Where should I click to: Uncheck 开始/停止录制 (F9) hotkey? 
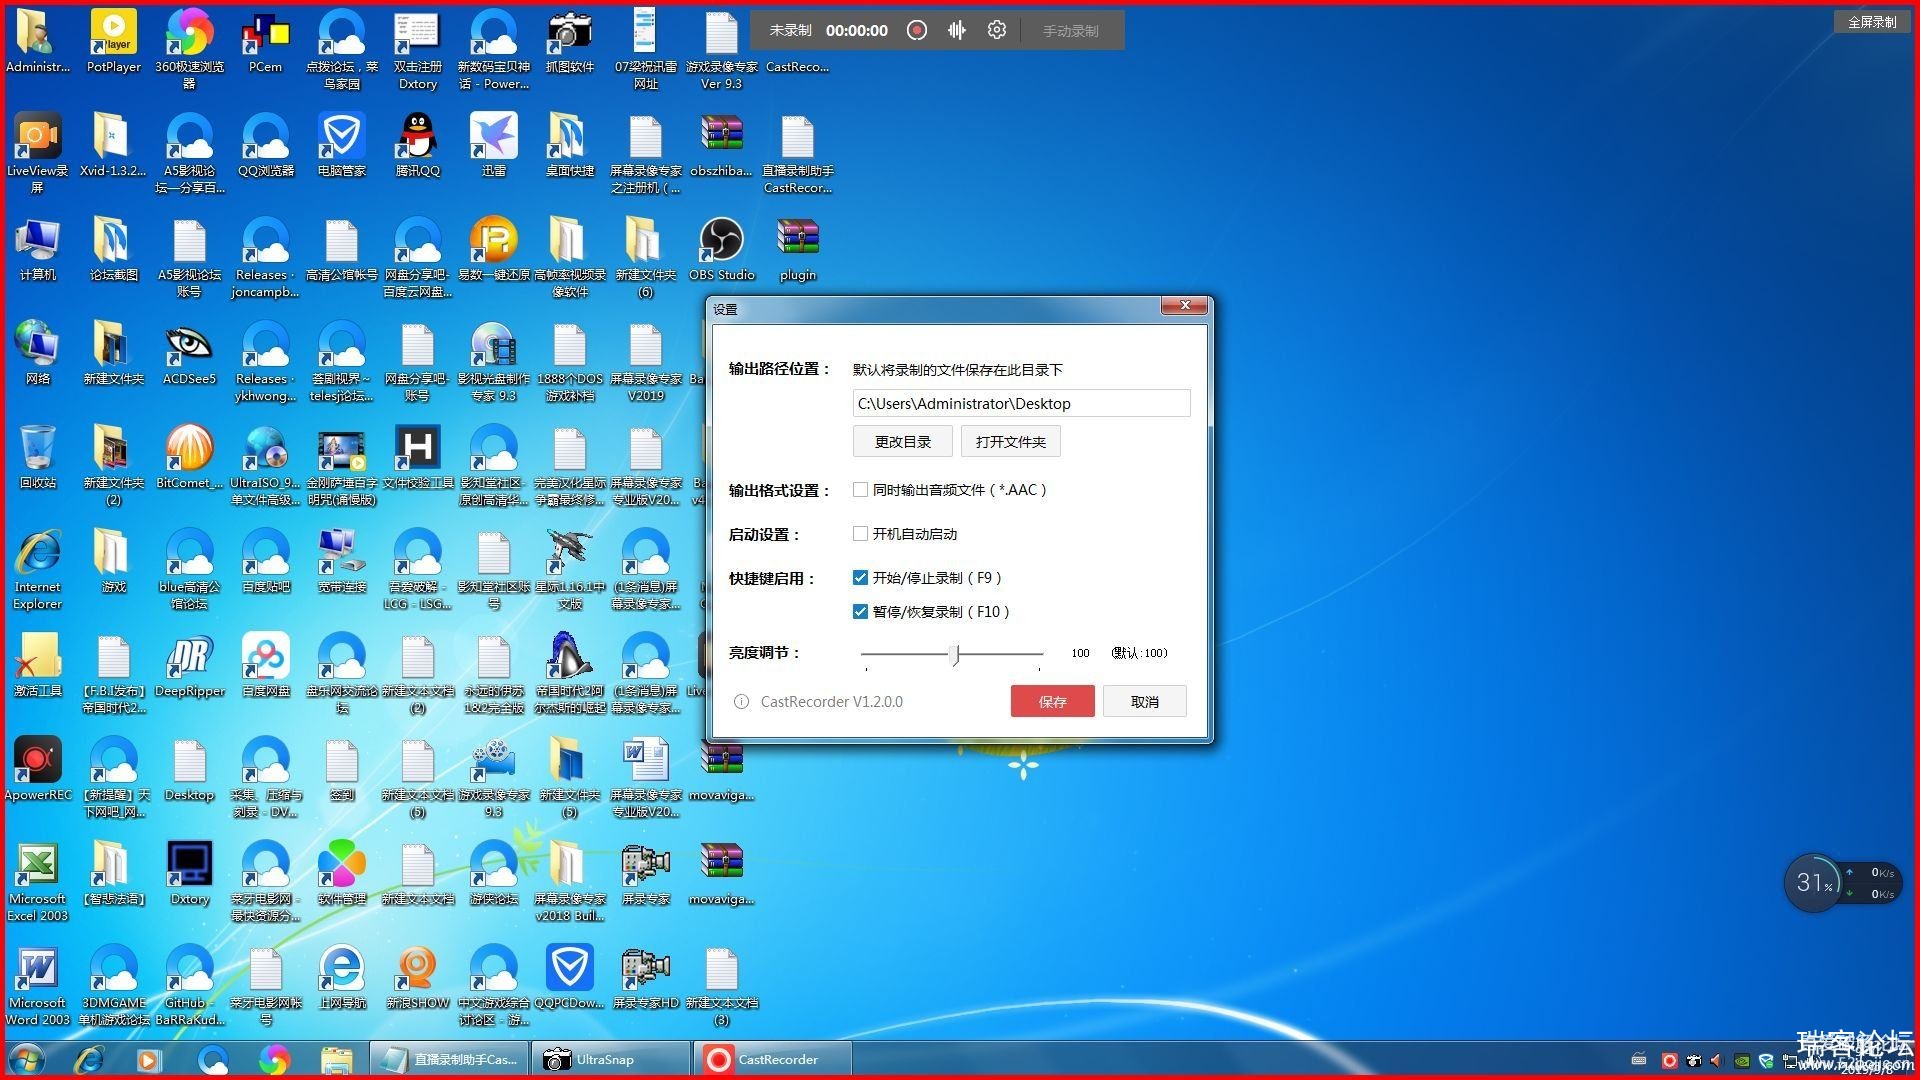(860, 578)
